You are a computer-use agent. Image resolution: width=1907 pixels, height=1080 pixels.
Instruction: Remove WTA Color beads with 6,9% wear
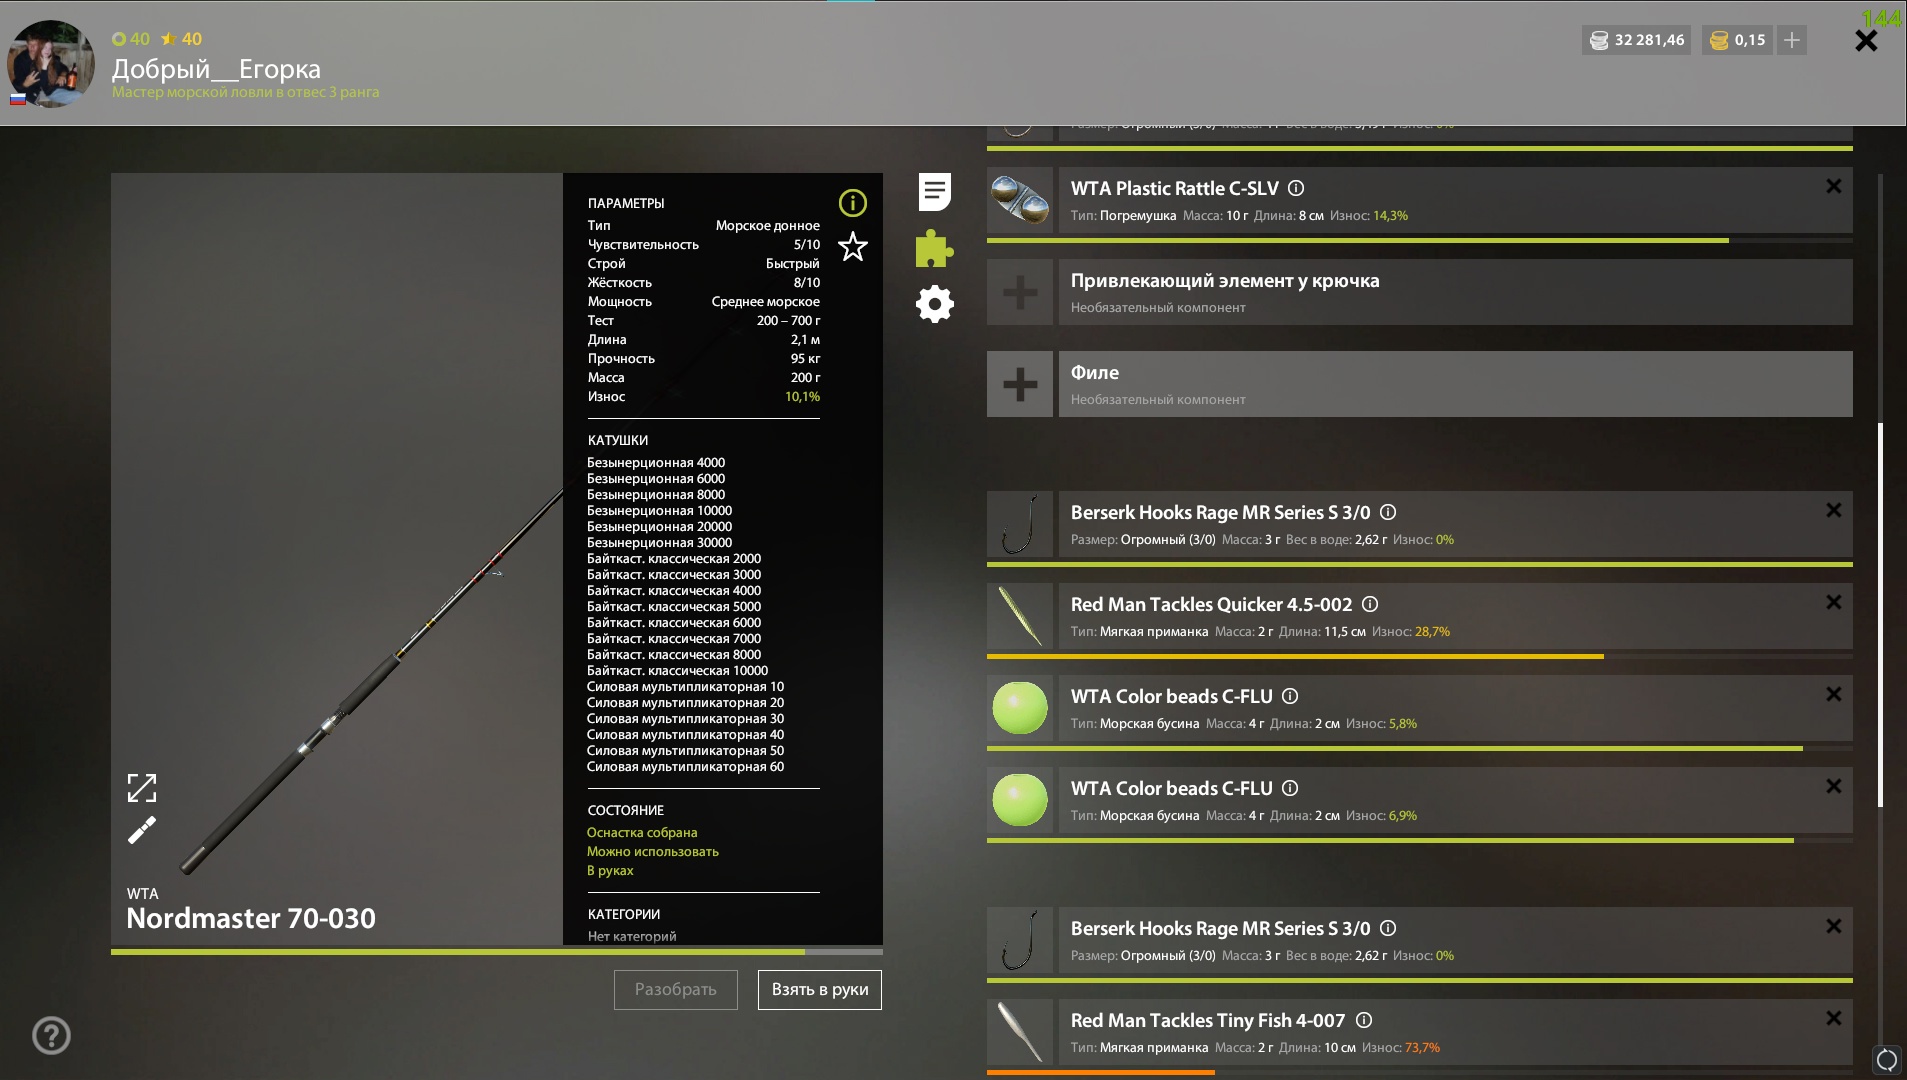pos(1834,786)
